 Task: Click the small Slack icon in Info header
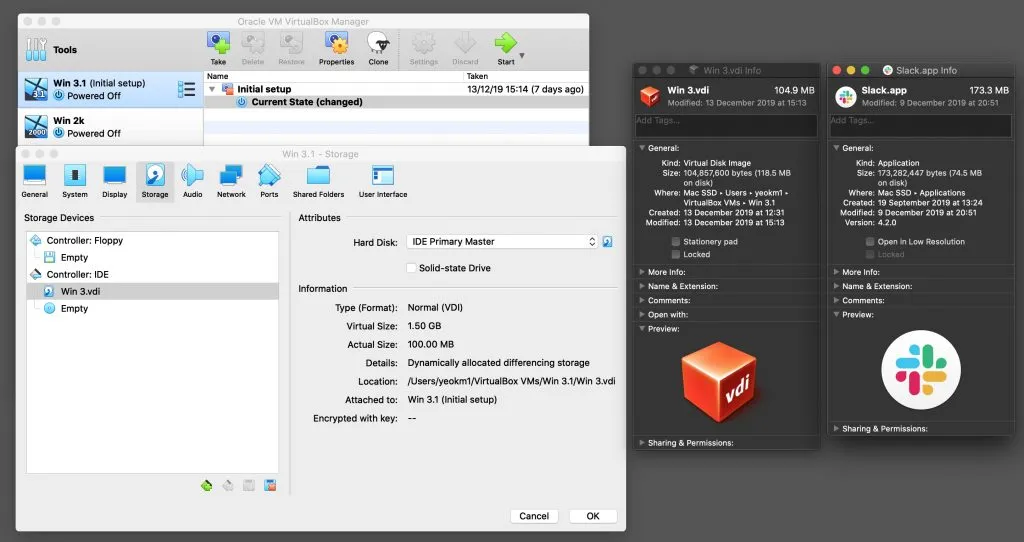[x=846, y=97]
